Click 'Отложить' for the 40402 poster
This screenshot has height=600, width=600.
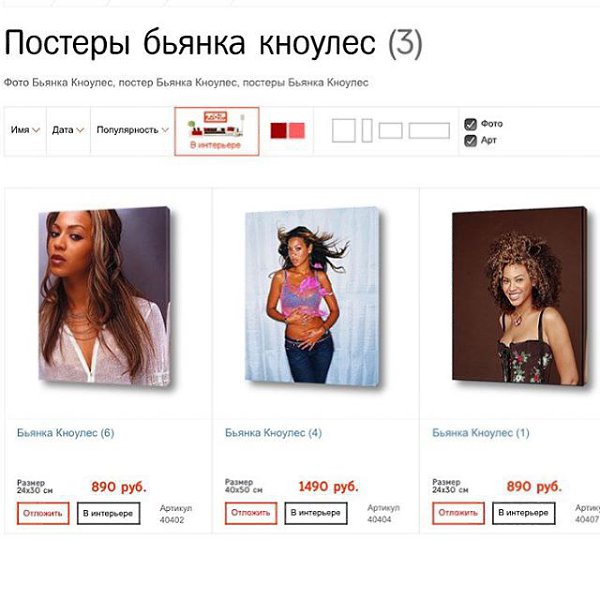pos(43,513)
